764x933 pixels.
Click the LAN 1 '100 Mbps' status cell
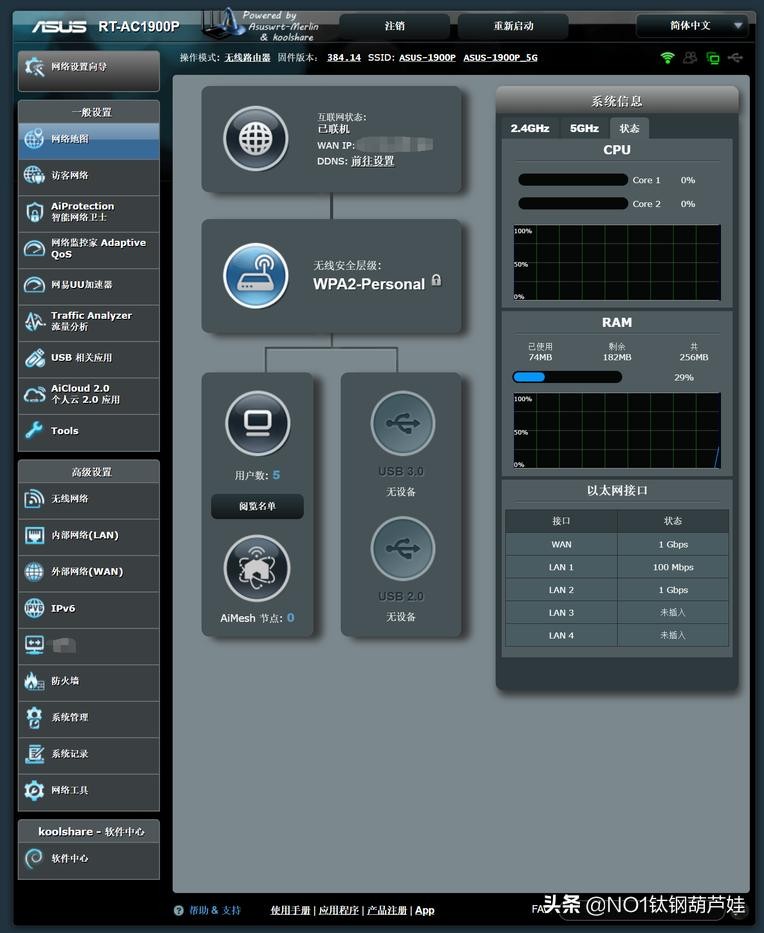(x=673, y=567)
